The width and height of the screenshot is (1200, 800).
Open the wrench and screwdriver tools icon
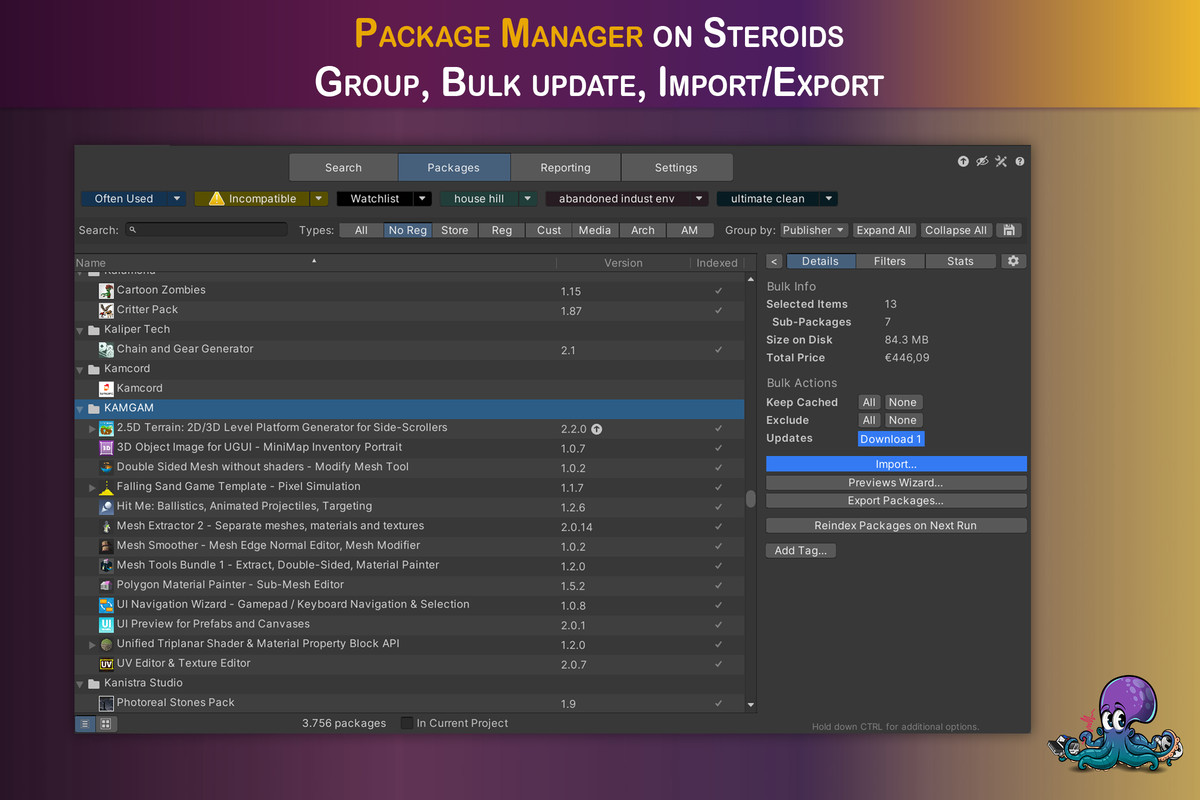pyautogui.click(x=1001, y=161)
